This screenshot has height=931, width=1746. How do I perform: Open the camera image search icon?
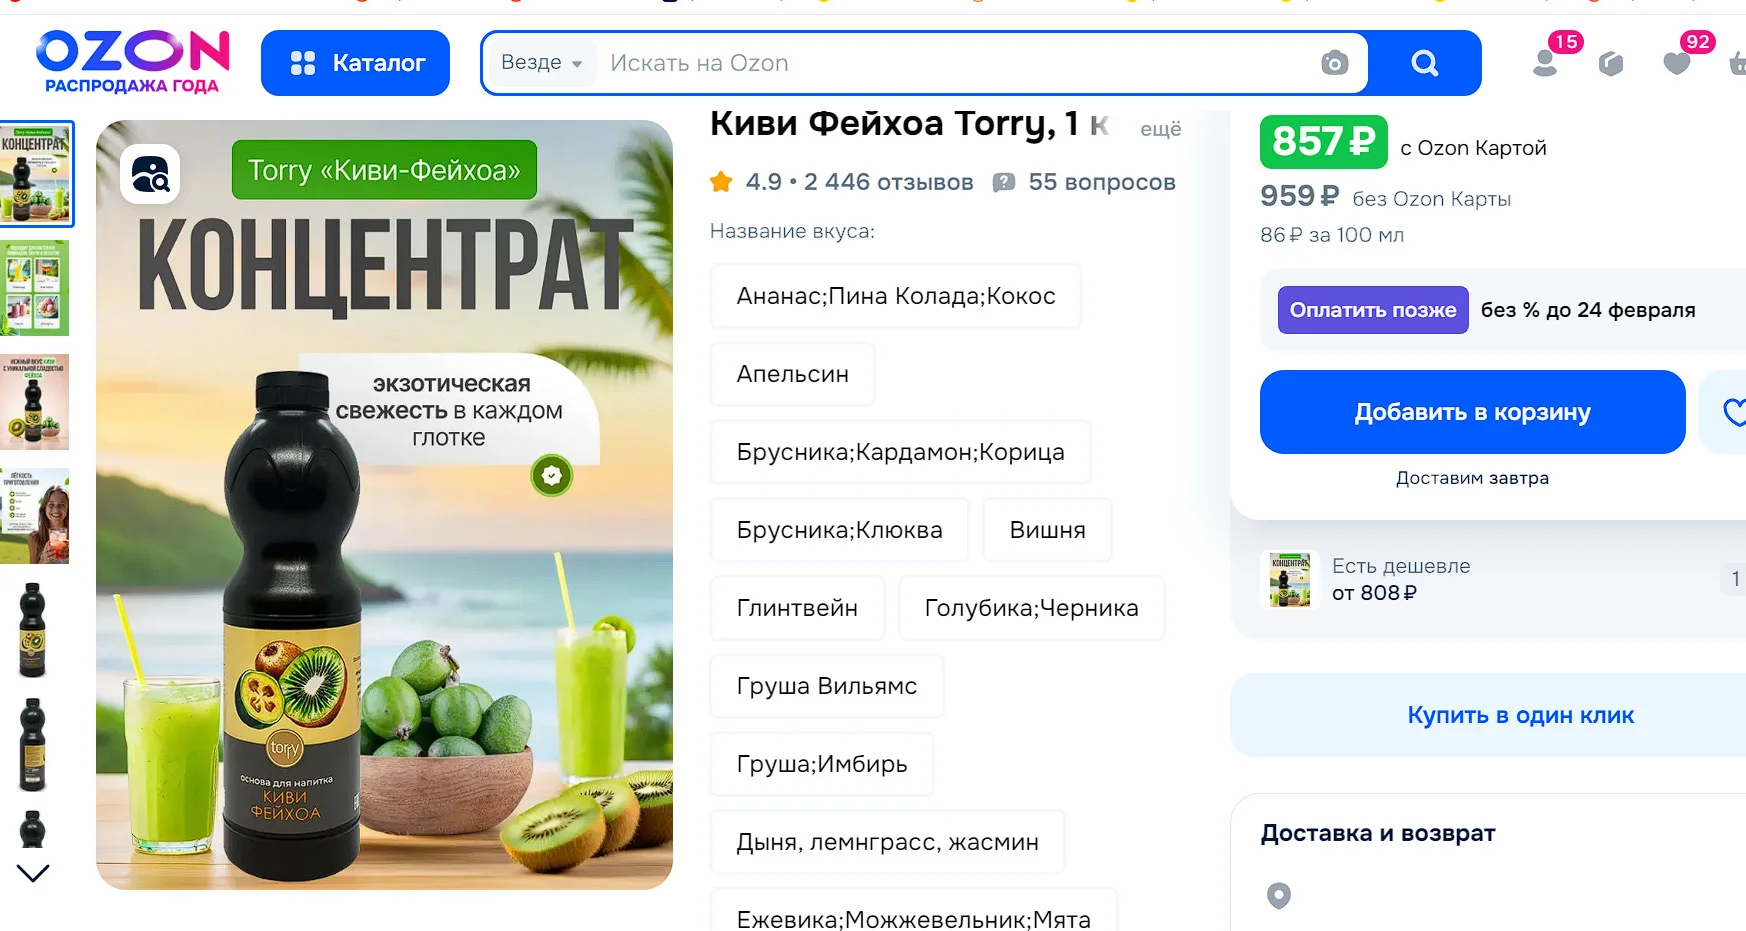(1334, 63)
